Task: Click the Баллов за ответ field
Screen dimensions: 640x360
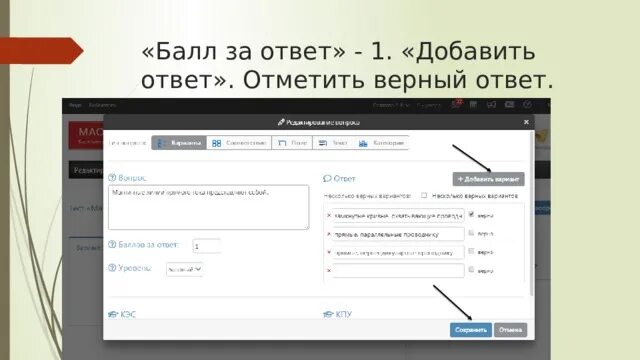Action: [x=207, y=246]
